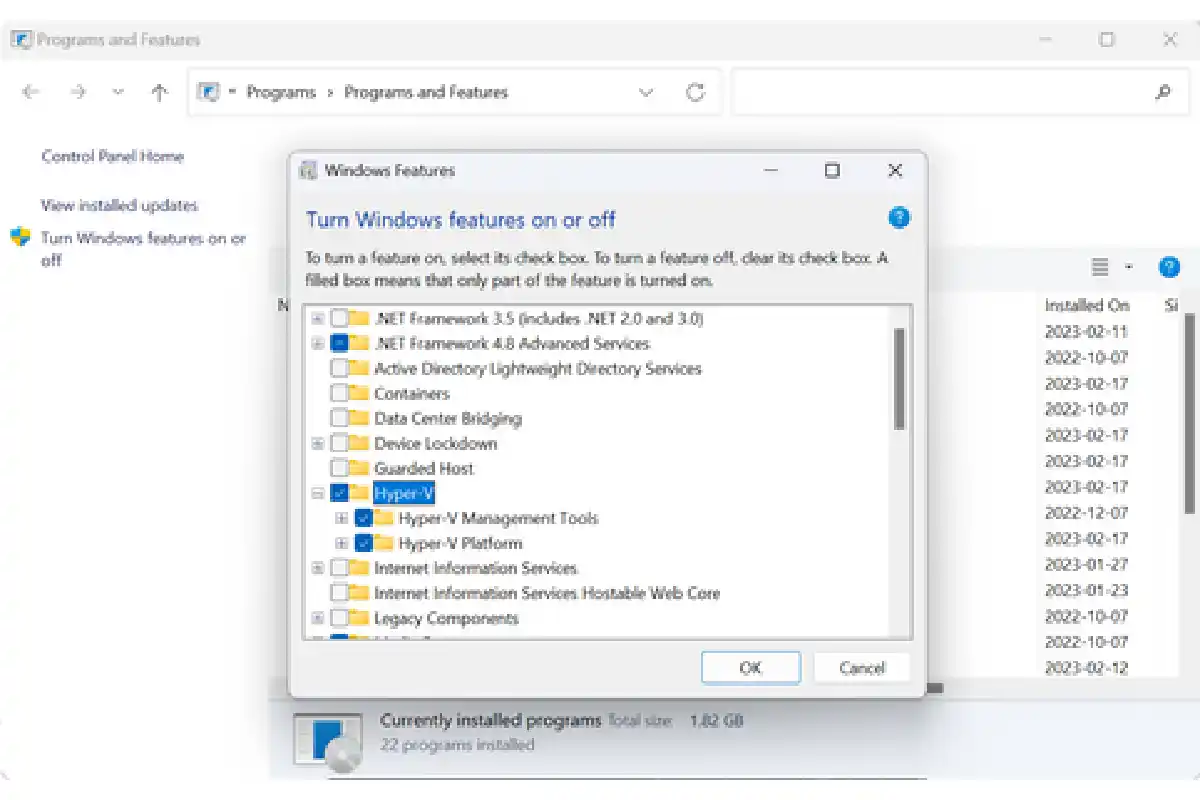The image size is (1200, 800).
Task: Click the 2023-01-27 installed date
Action: [x=1087, y=564]
